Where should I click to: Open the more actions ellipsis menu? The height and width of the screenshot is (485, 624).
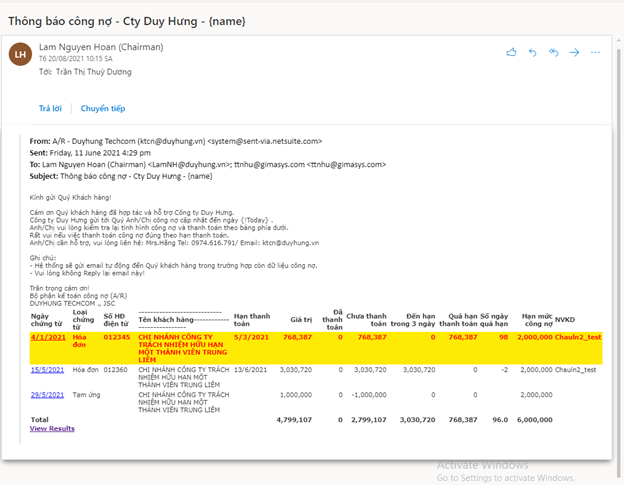(595, 52)
